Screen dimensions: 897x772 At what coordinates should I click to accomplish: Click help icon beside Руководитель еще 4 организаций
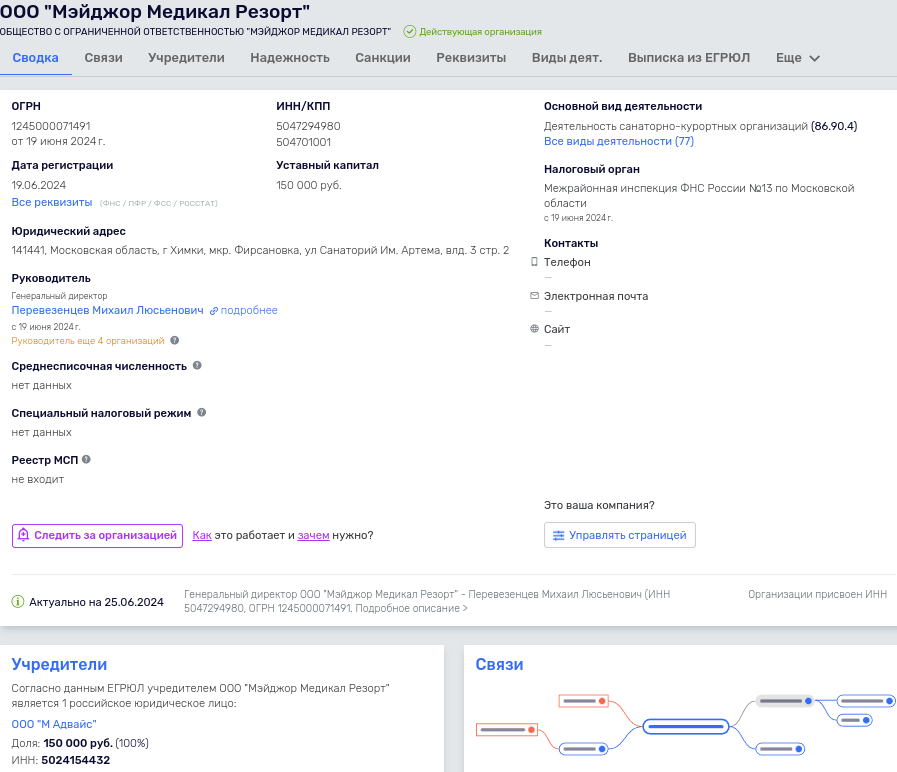pyautogui.click(x=175, y=340)
